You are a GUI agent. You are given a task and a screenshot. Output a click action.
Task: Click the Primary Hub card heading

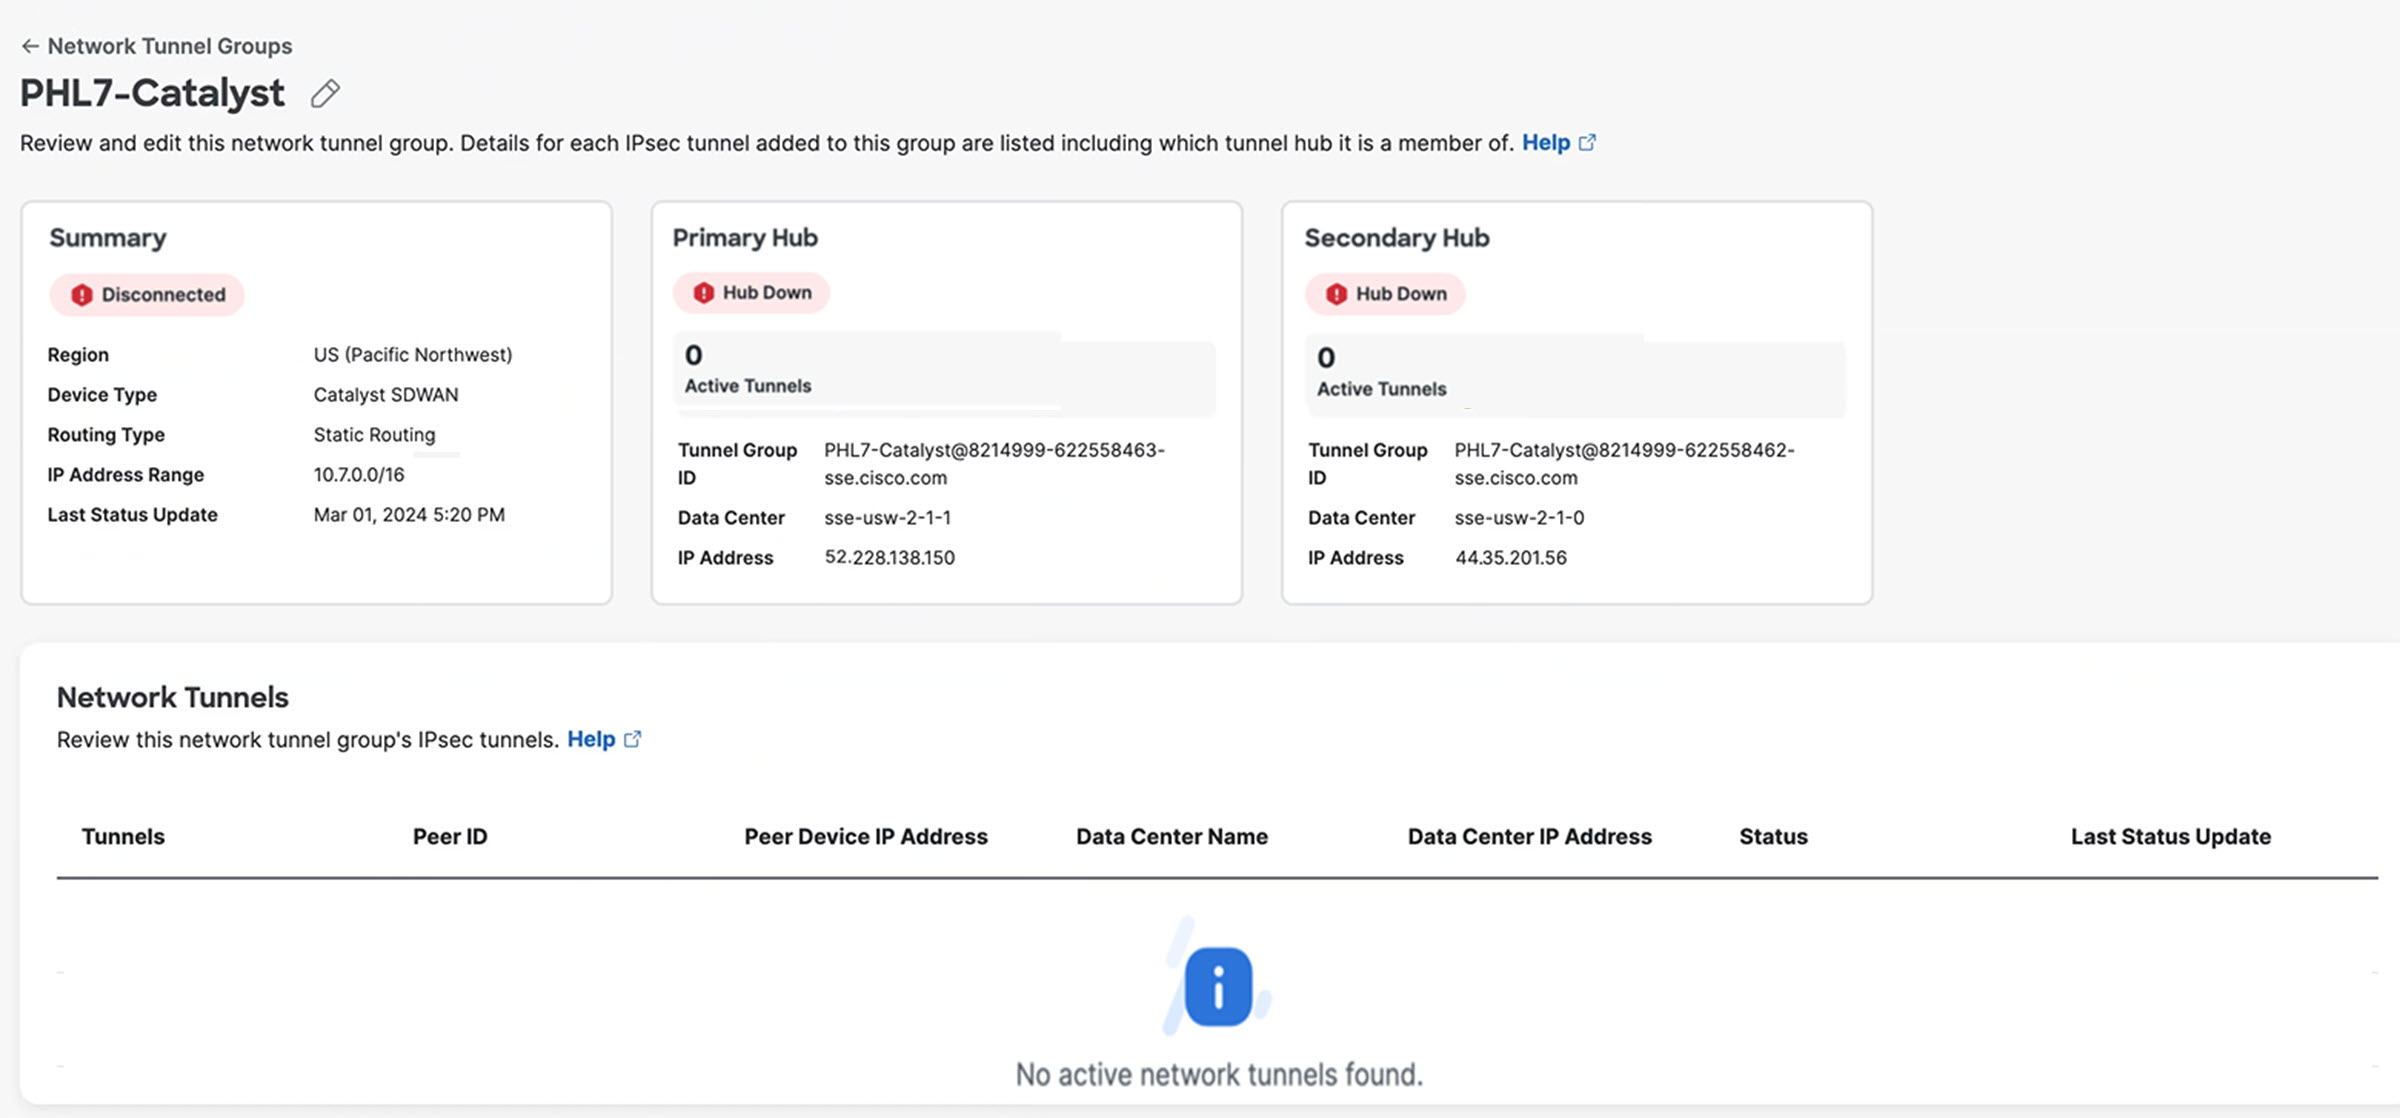[745, 238]
